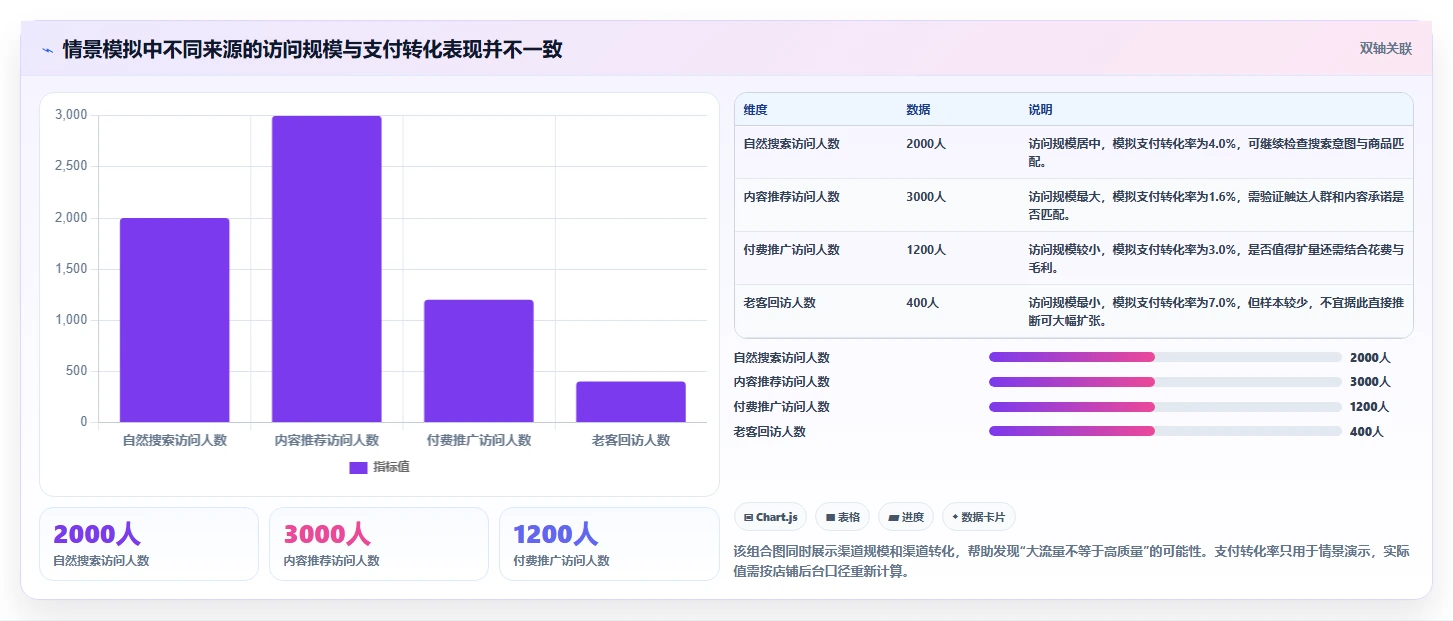Click the 老客回访人数 x-axis label
This screenshot has width=1453, height=621.
tap(631, 440)
